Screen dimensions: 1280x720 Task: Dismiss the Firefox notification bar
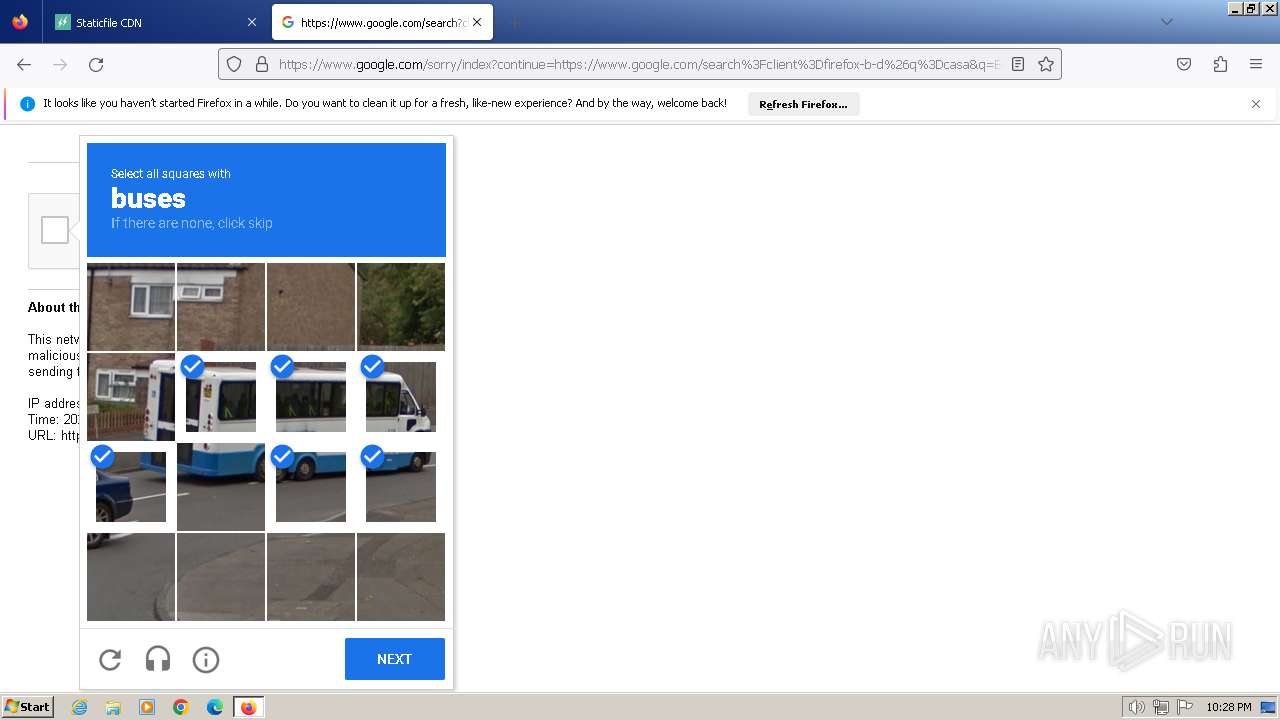[x=1256, y=104]
